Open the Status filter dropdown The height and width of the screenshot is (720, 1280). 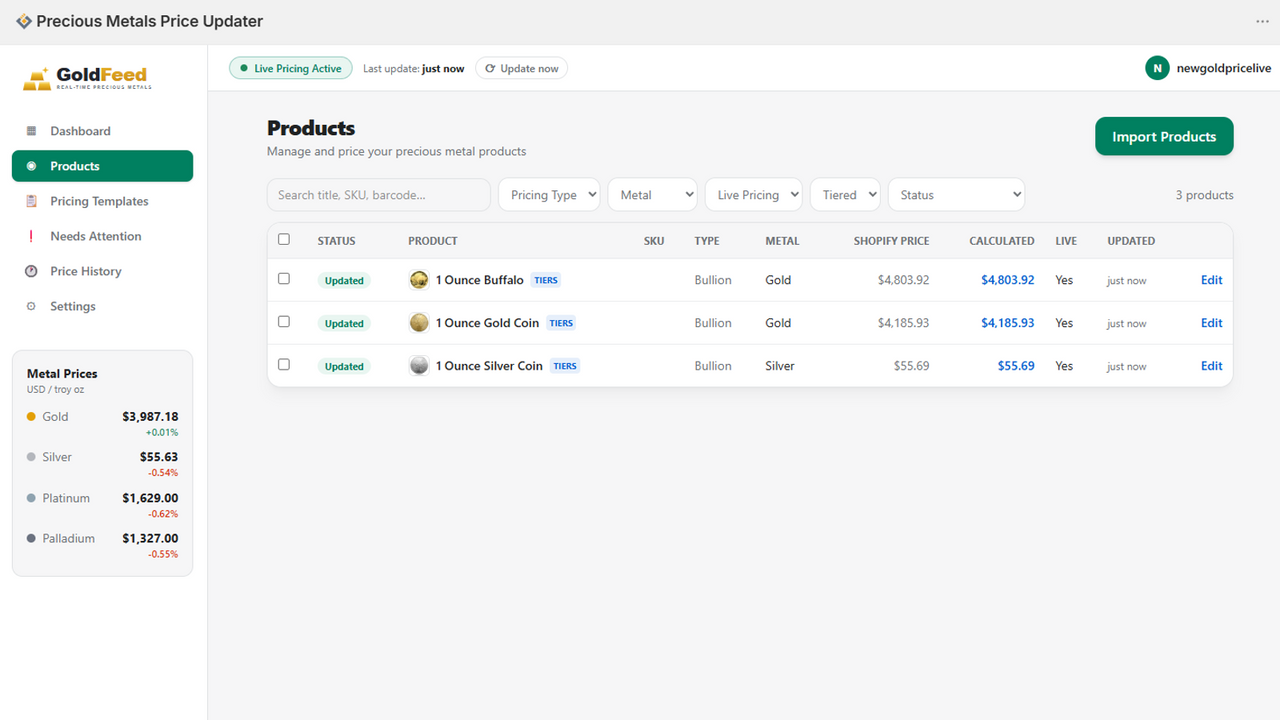(x=956, y=195)
